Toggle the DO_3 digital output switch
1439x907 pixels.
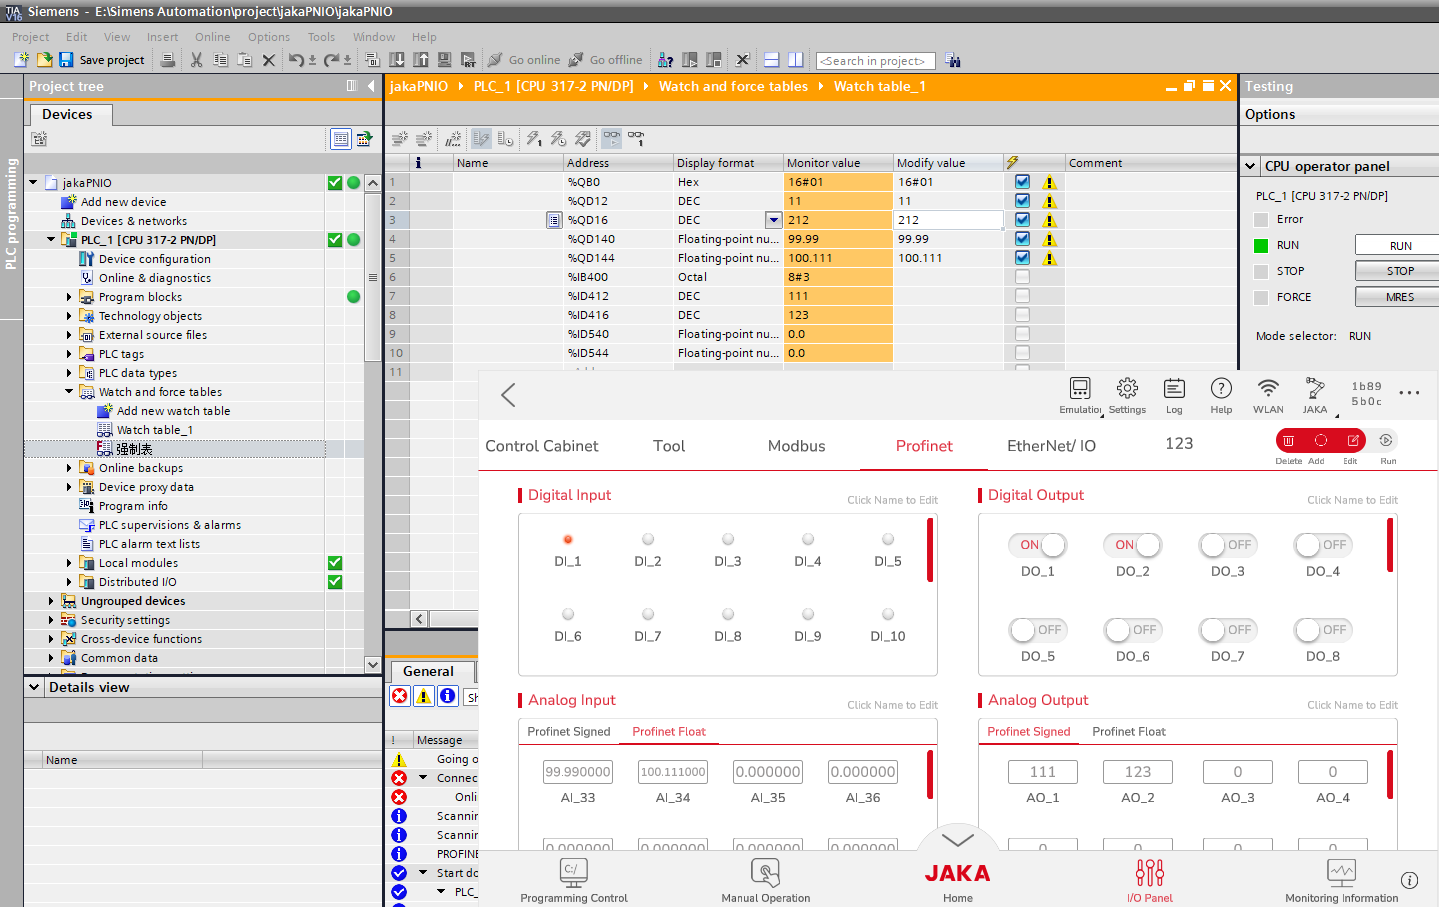coord(1227,545)
